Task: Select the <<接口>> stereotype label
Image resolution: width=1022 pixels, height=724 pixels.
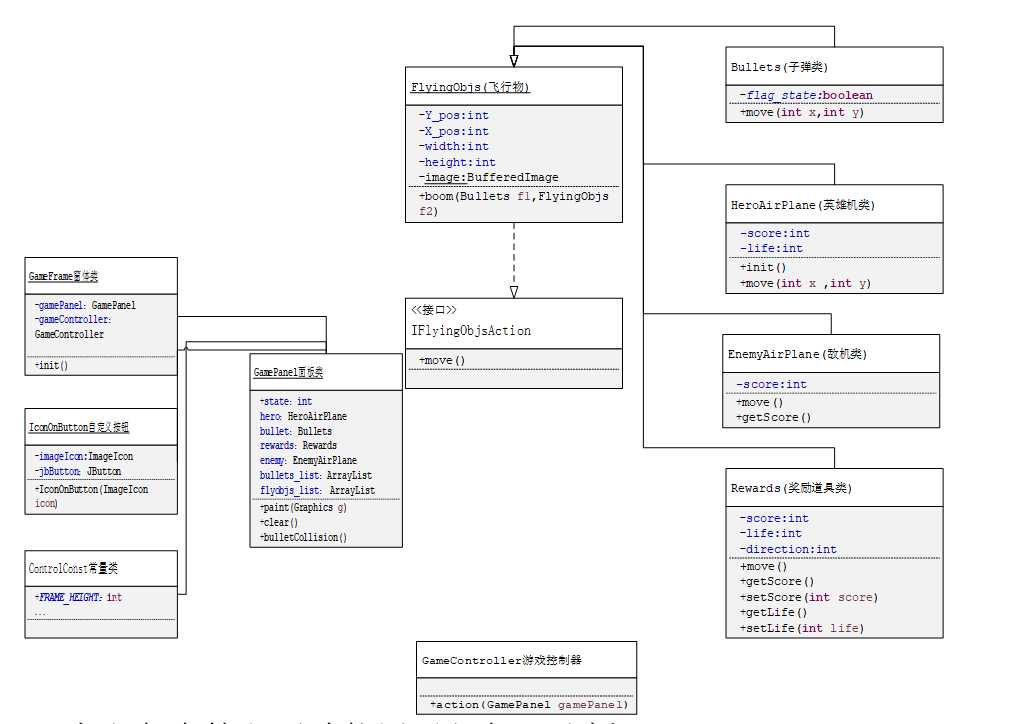Action: pyautogui.click(x=433, y=310)
